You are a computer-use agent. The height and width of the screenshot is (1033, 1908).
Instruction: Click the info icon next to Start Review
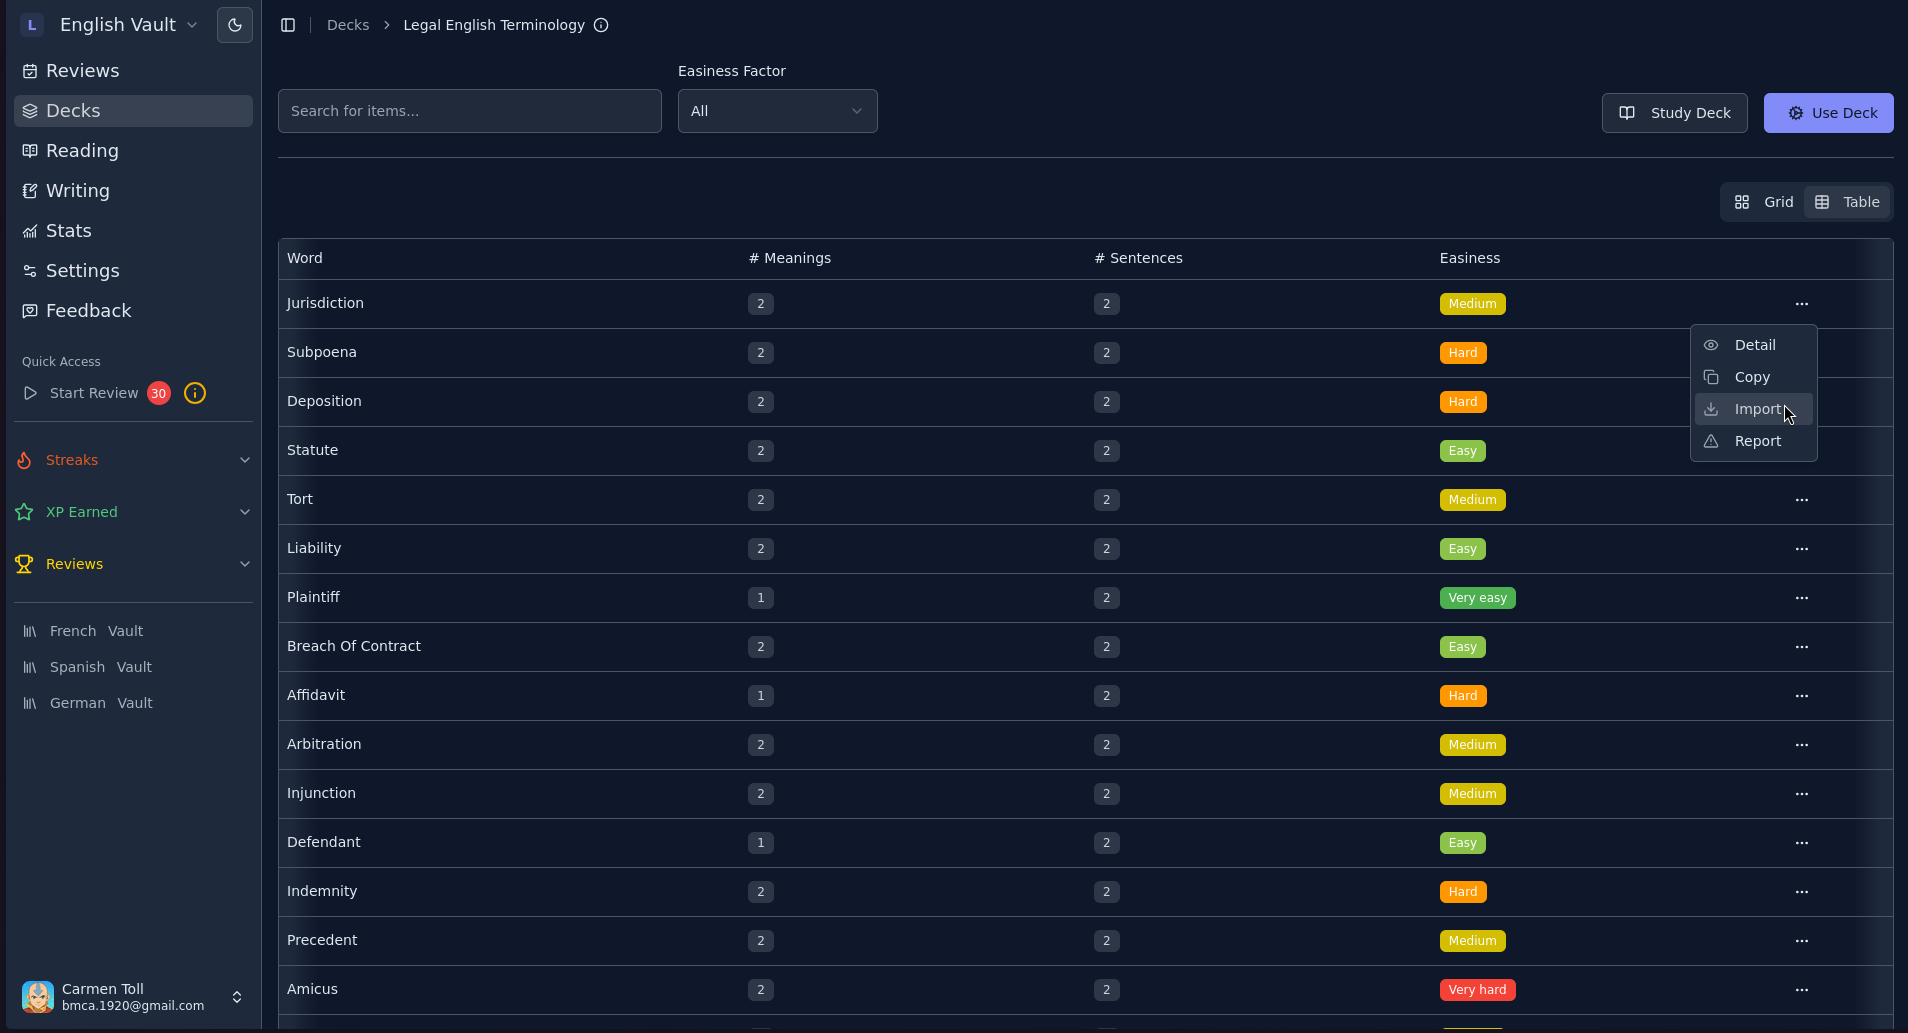pyautogui.click(x=194, y=393)
